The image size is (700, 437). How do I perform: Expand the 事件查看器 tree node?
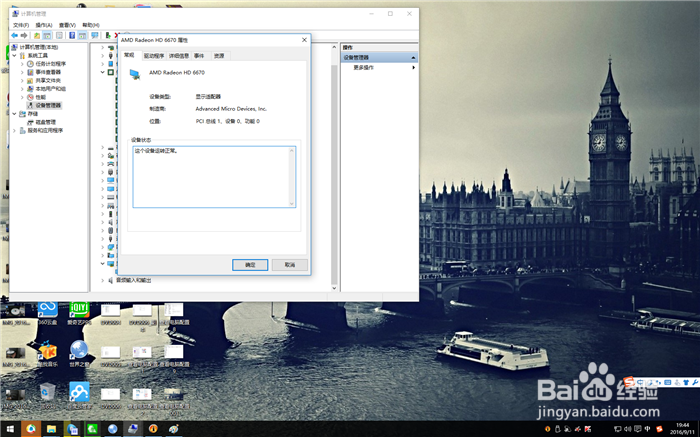[x=22, y=72]
